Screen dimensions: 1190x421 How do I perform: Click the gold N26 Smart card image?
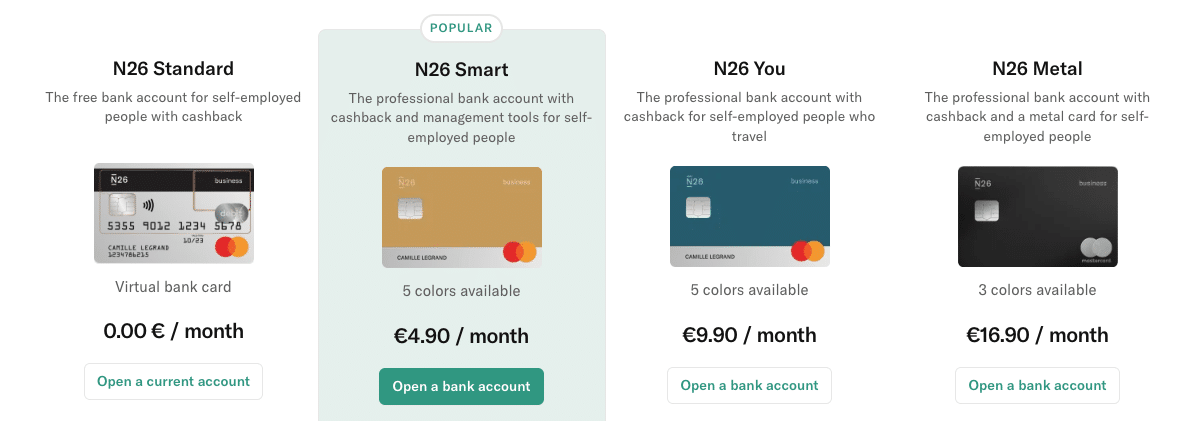coord(461,217)
